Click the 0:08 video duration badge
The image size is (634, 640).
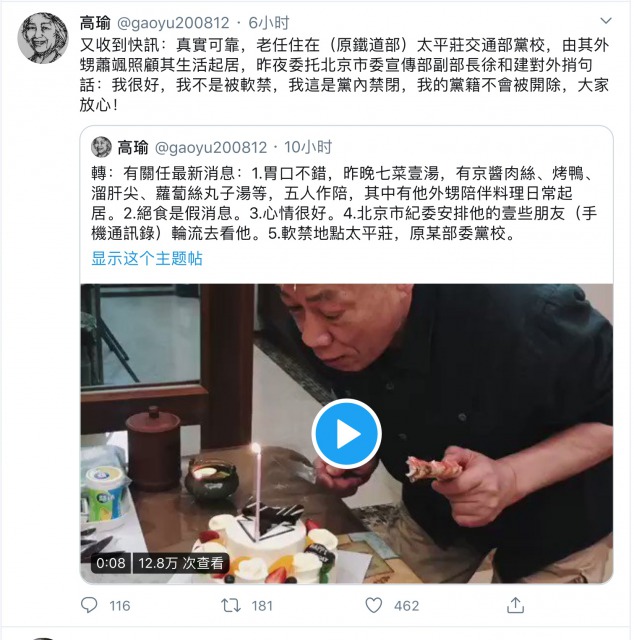(111, 563)
